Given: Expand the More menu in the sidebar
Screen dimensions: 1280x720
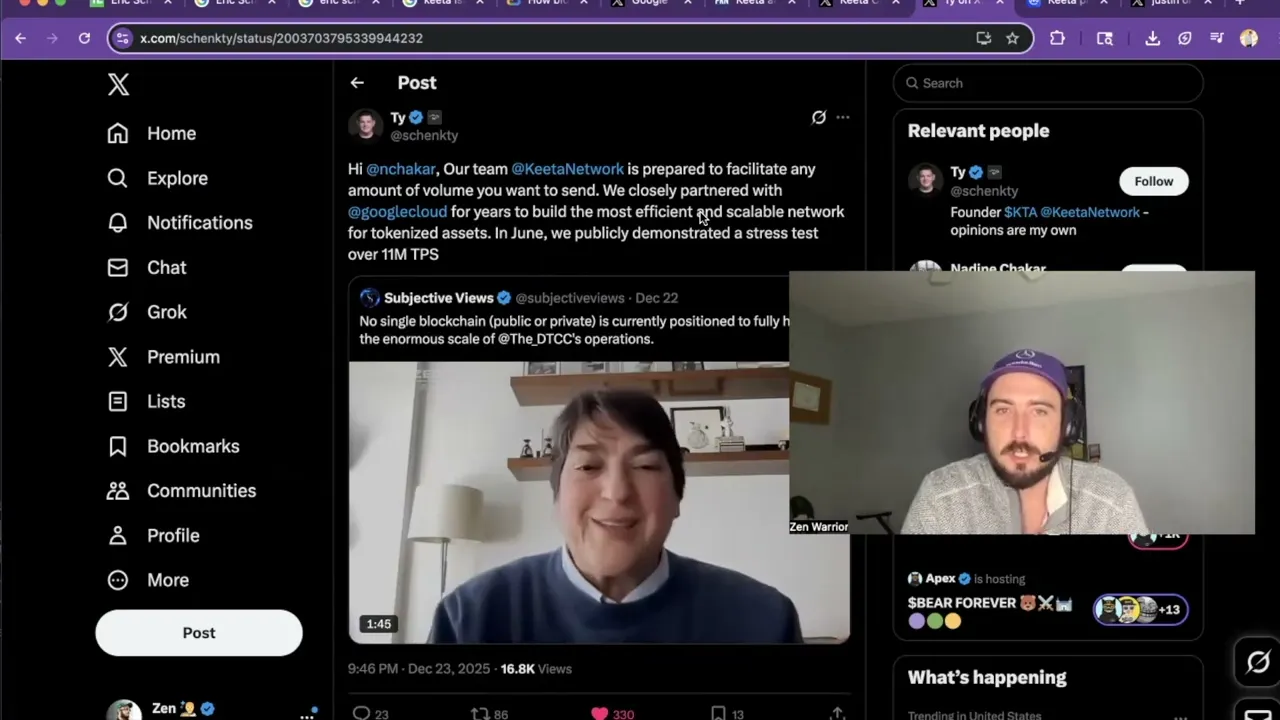Looking at the screenshot, I should [147, 580].
